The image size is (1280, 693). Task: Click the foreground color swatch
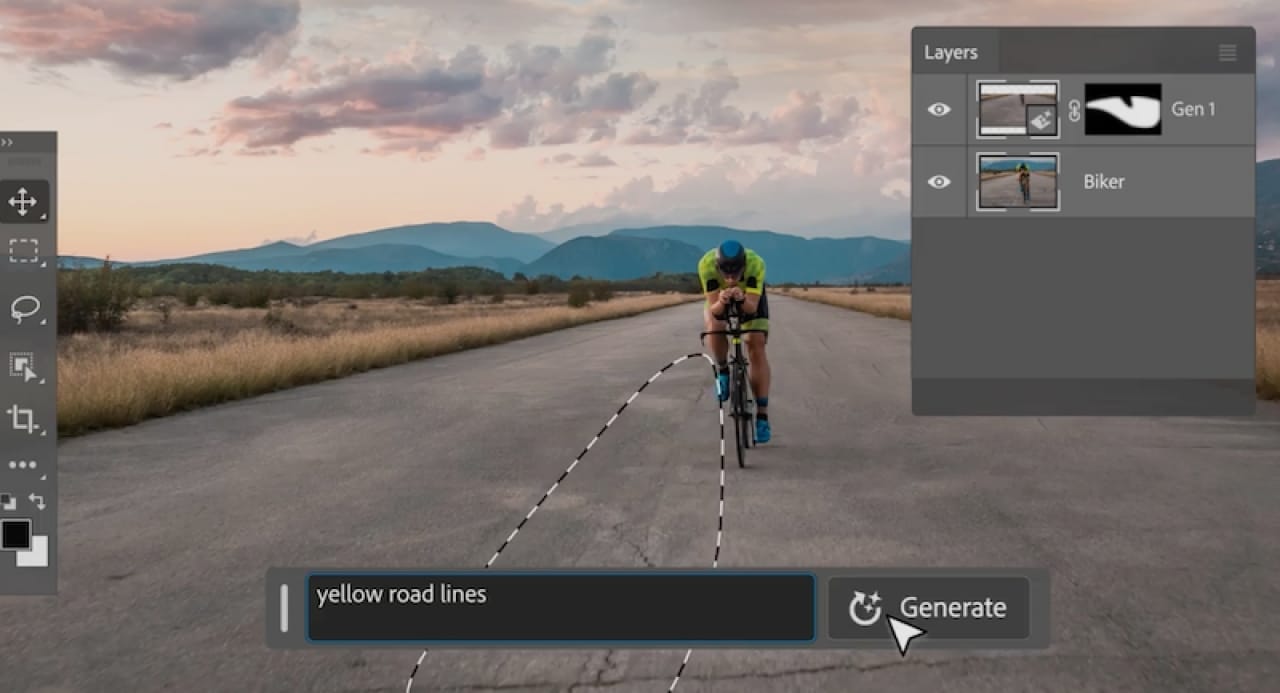[16, 534]
